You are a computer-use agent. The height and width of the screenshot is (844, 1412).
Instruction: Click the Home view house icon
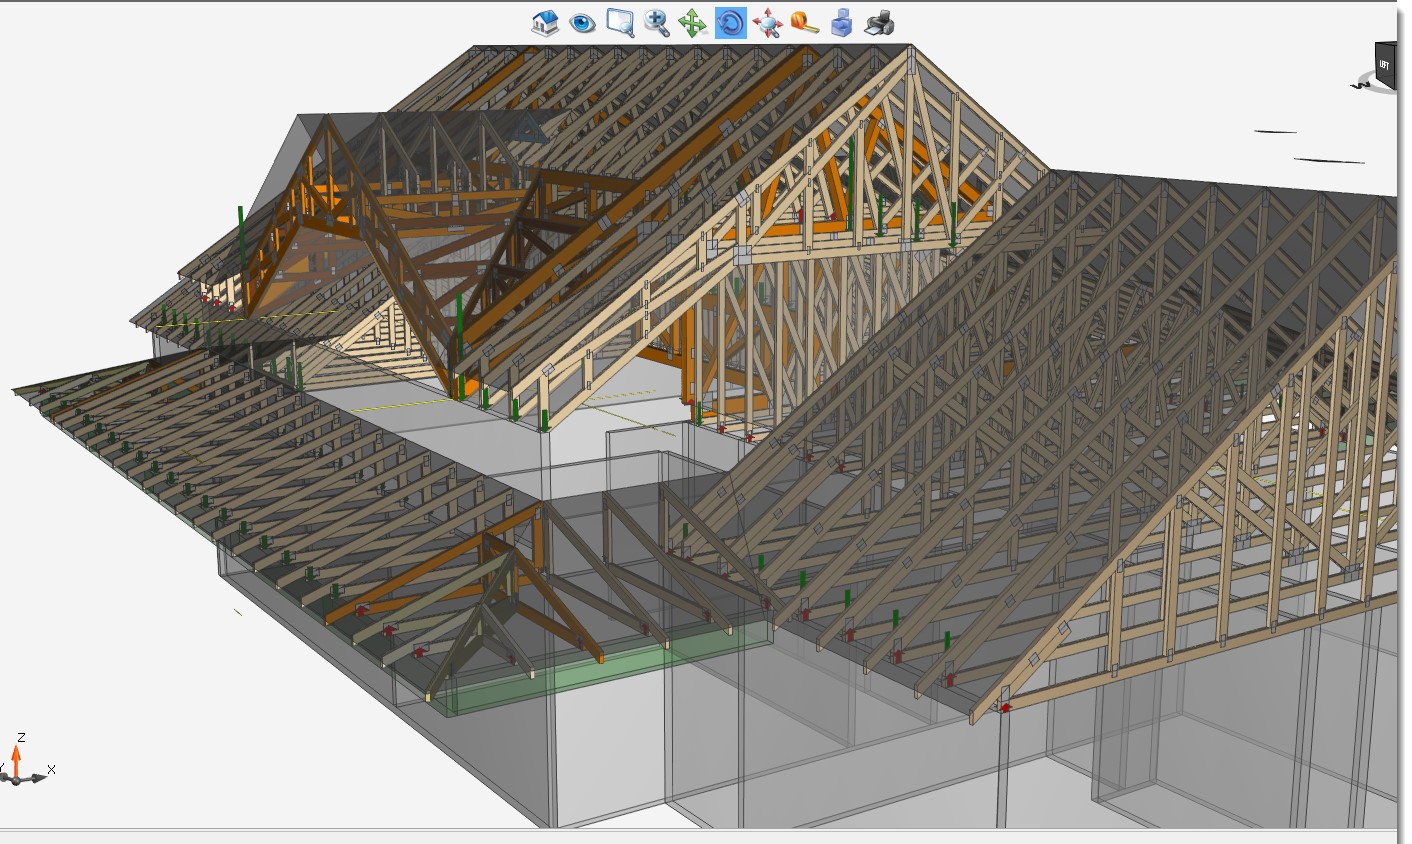pyautogui.click(x=545, y=22)
